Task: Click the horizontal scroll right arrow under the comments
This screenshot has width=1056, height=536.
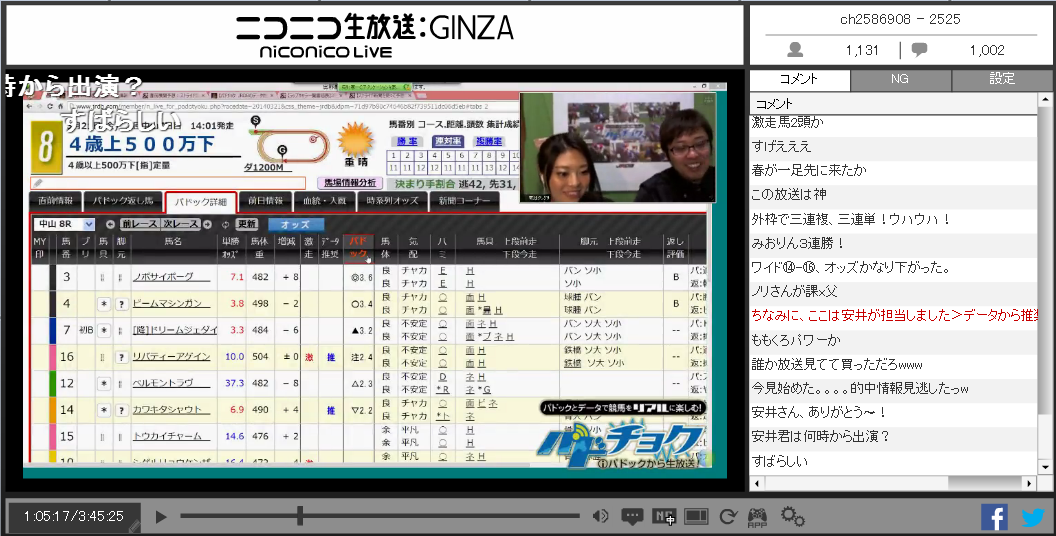Action: pyautogui.click(x=1029, y=483)
